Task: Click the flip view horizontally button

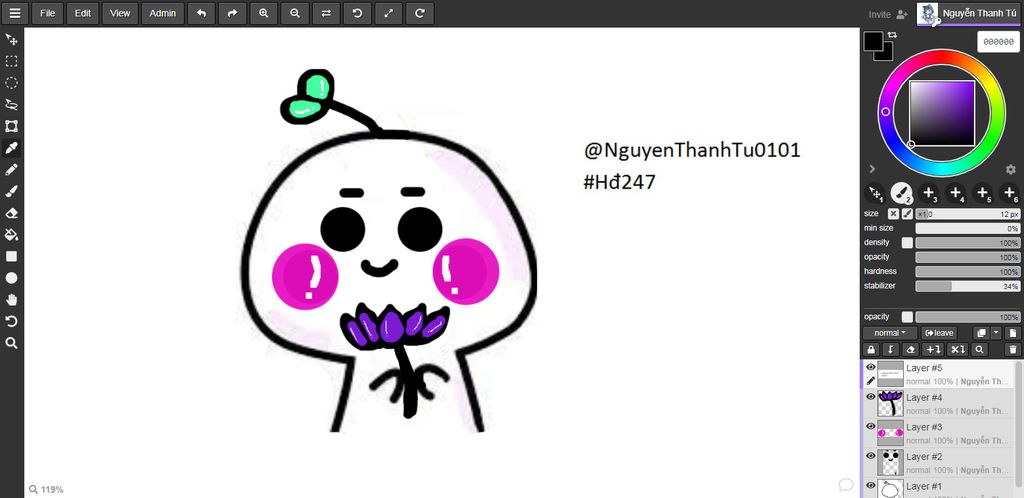Action: [326, 13]
